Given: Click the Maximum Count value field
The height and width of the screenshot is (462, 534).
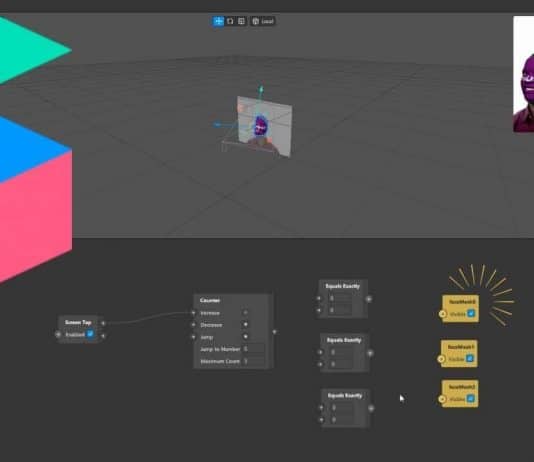Looking at the screenshot, I should (254, 361).
